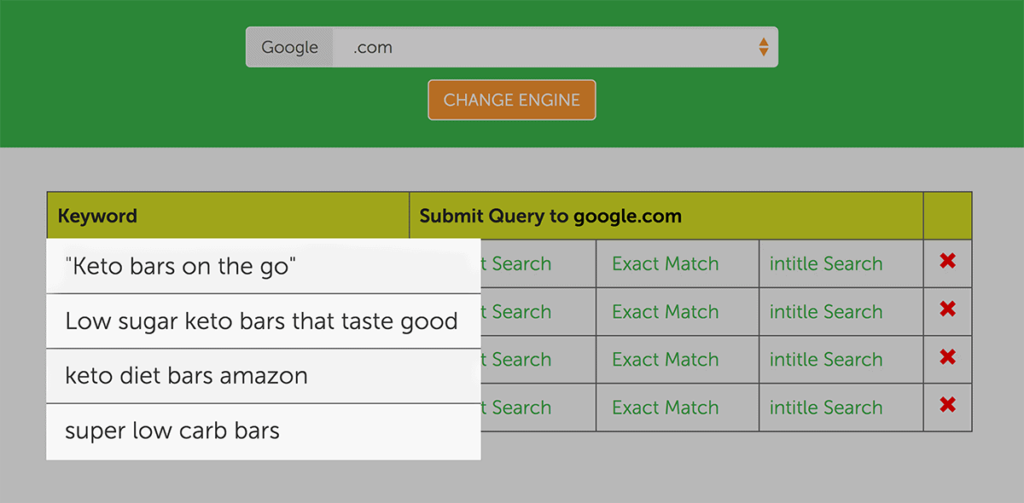Delete the "Keto bars on the go" row

coord(947,262)
